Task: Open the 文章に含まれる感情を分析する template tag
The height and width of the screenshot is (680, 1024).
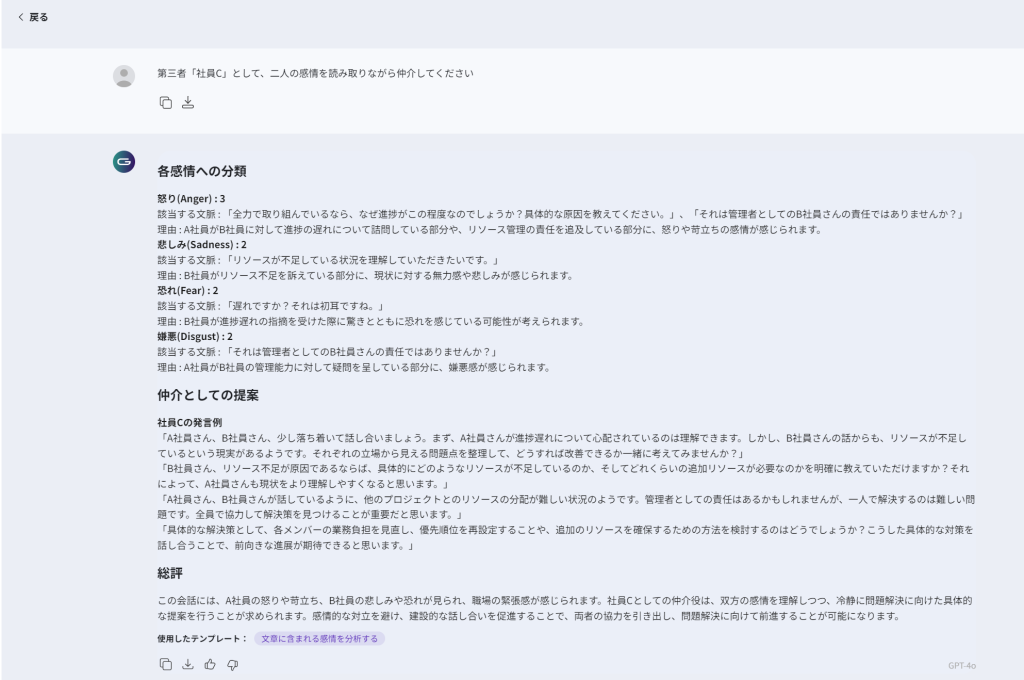Action: [x=319, y=638]
